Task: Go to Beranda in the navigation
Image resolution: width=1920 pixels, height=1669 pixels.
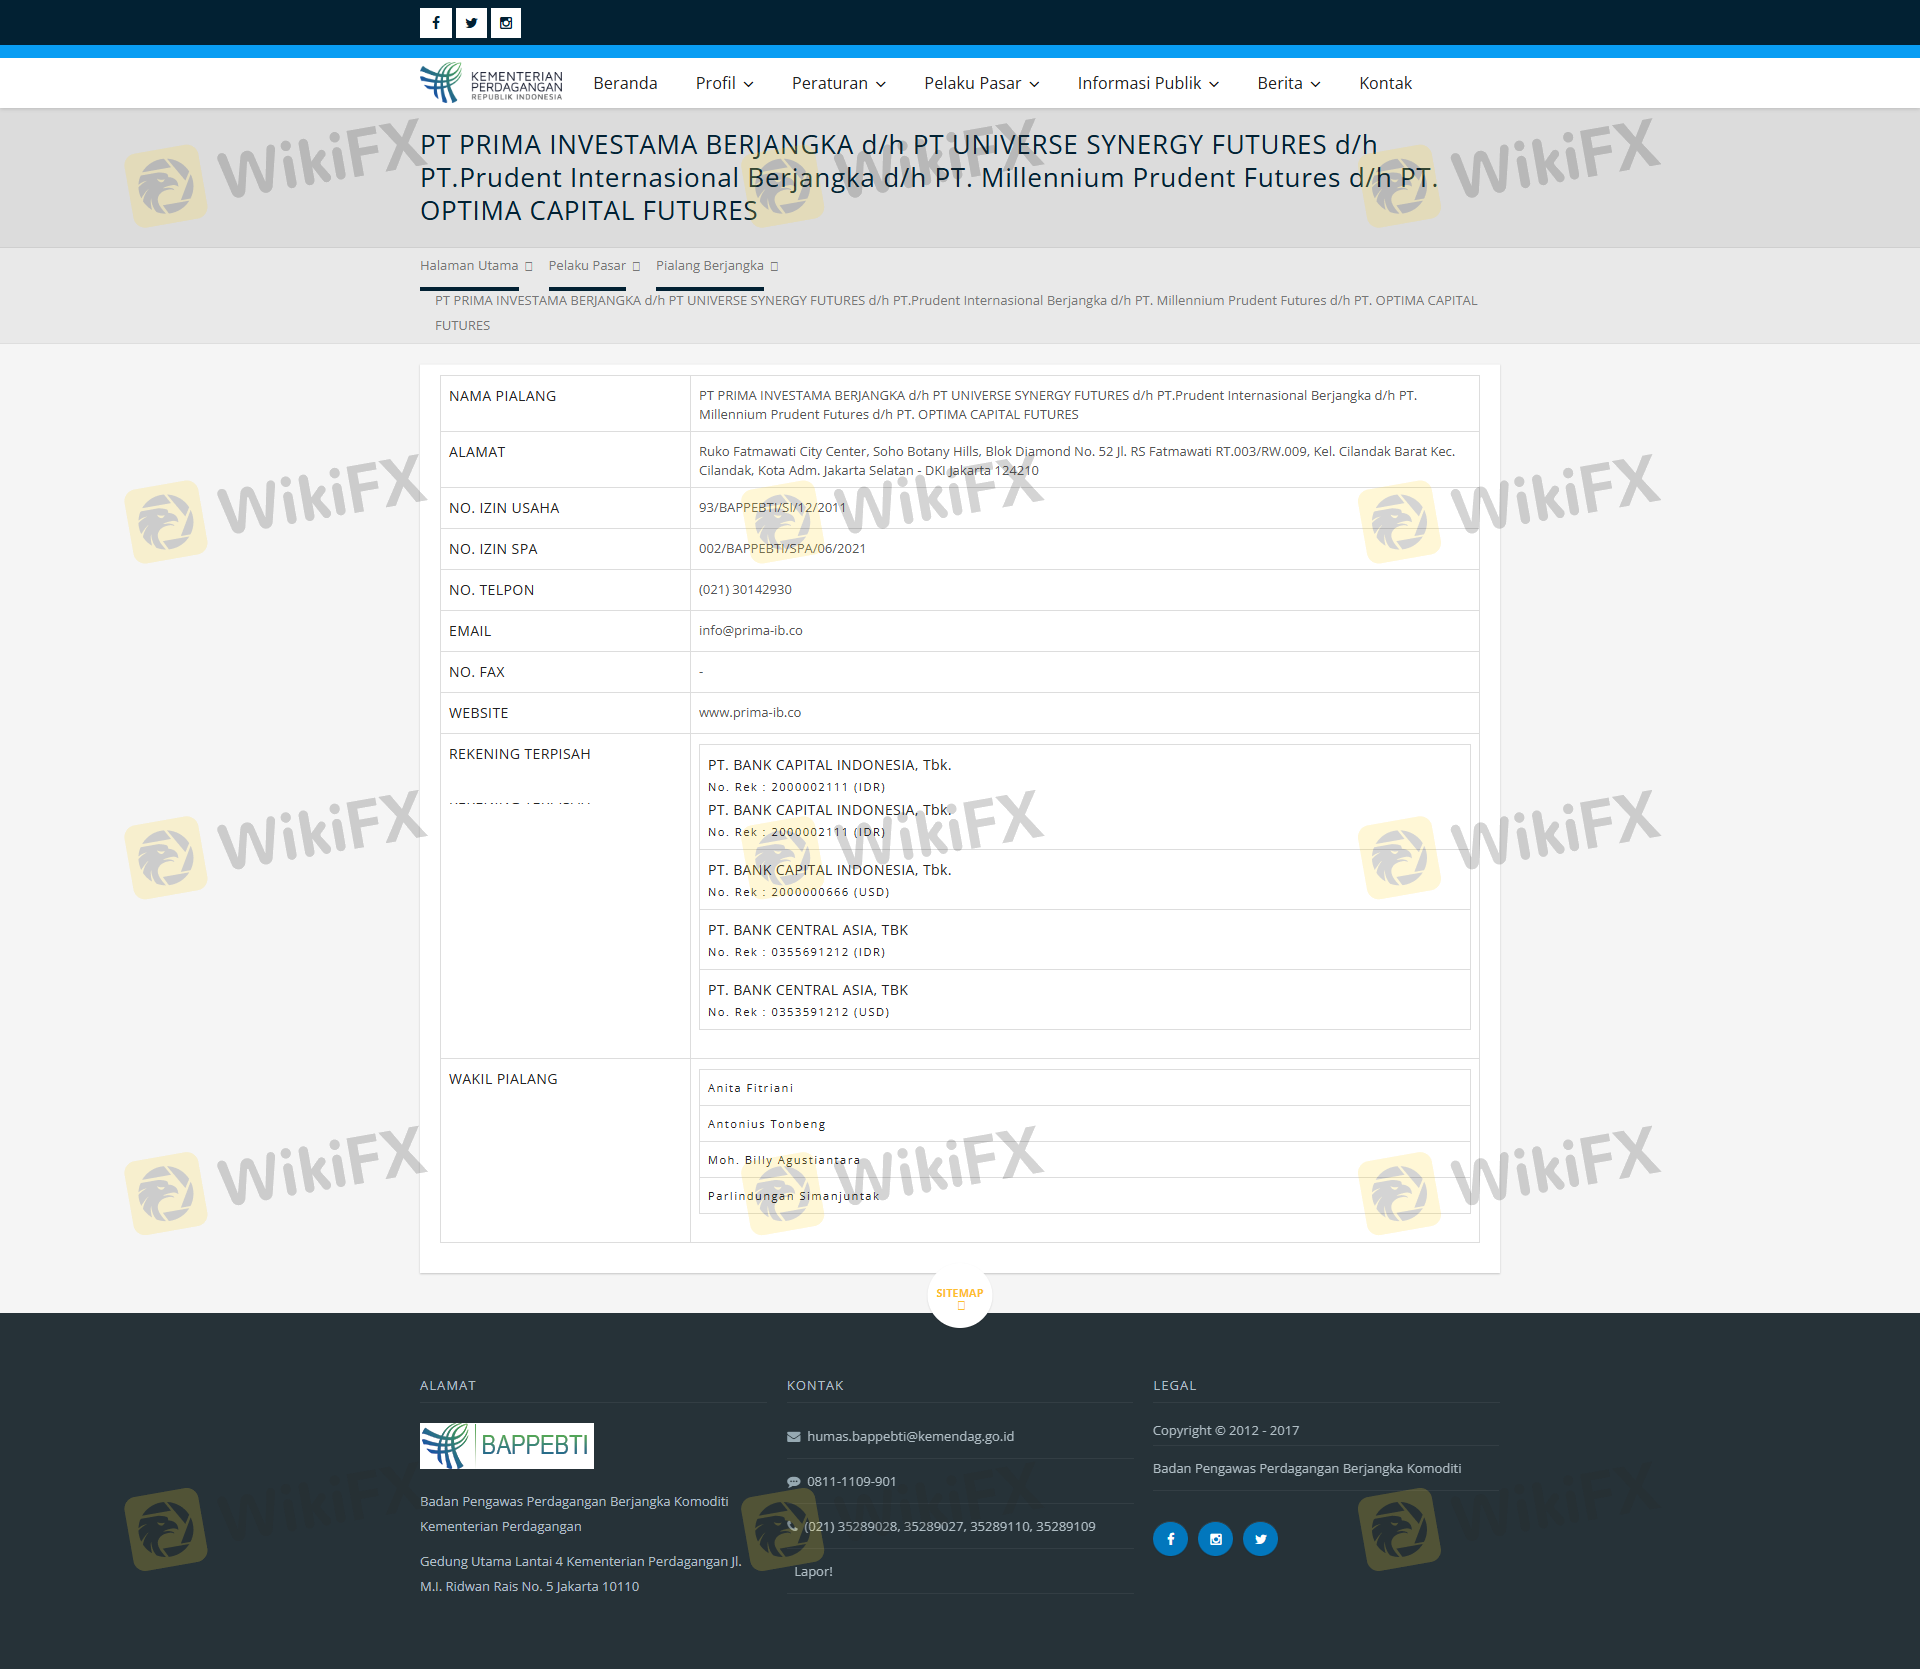Action: 625,83
